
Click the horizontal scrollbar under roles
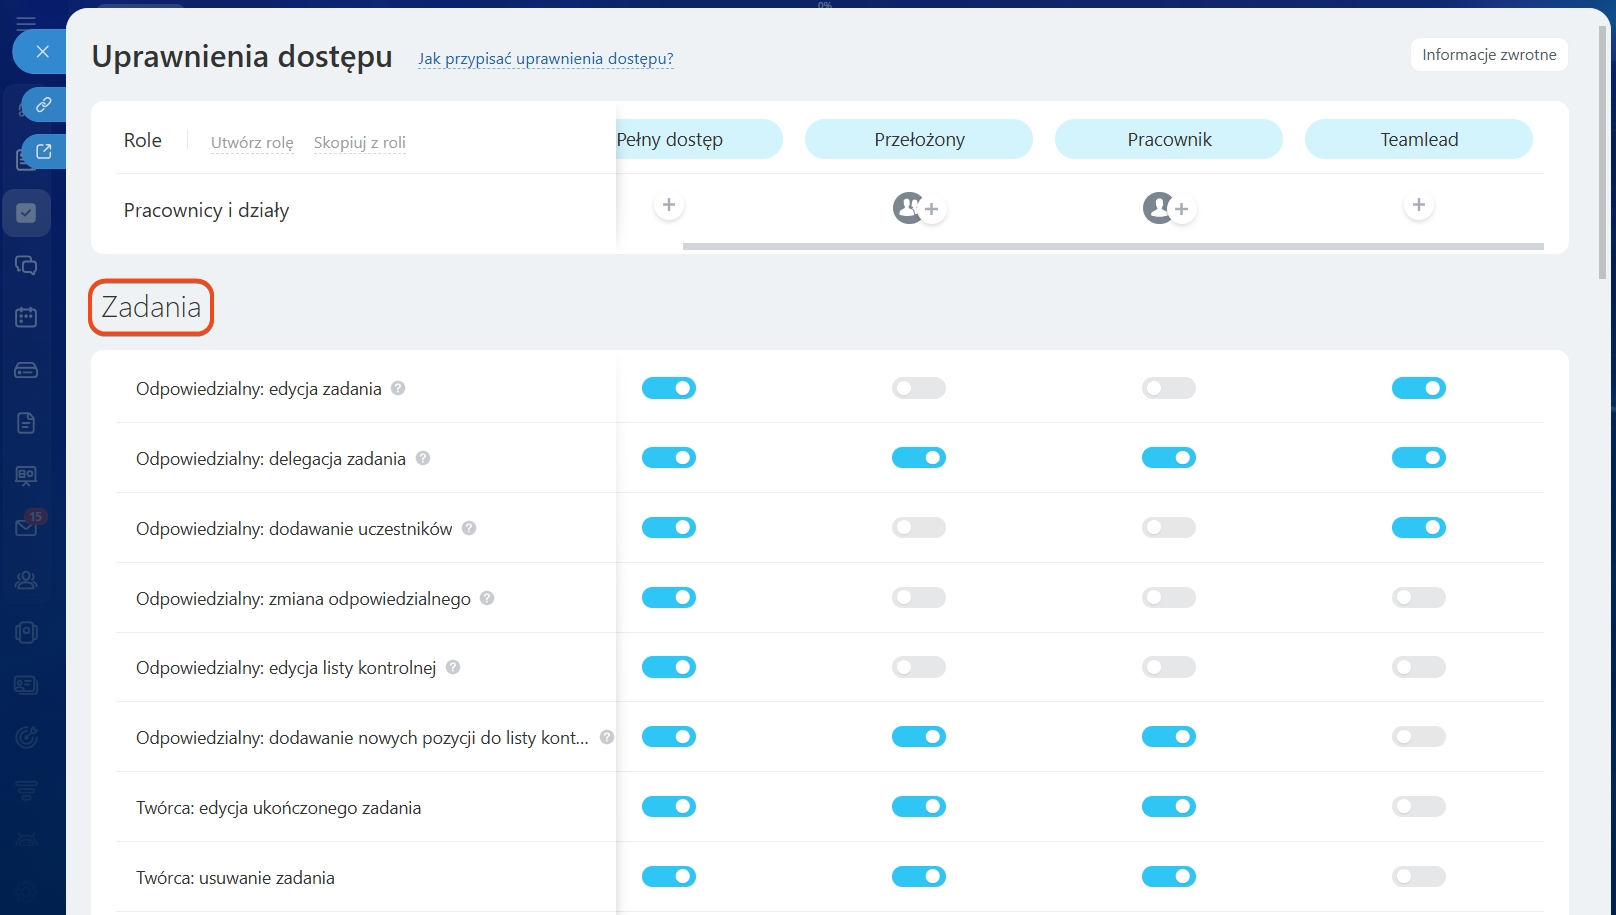[x=1112, y=246]
